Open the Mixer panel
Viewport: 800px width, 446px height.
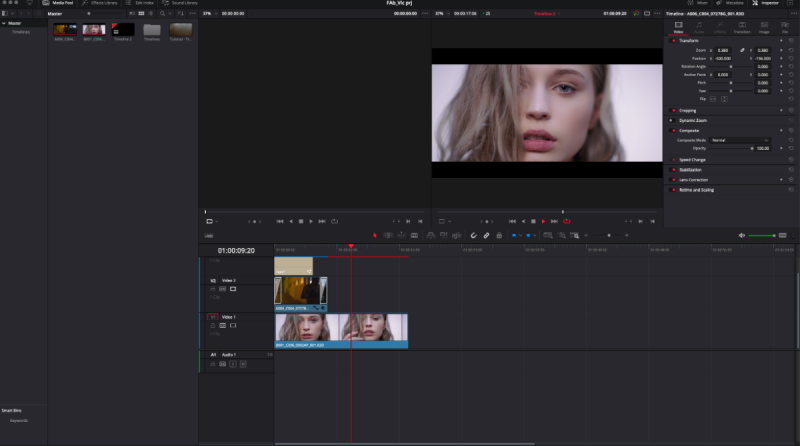pyautogui.click(x=699, y=4)
